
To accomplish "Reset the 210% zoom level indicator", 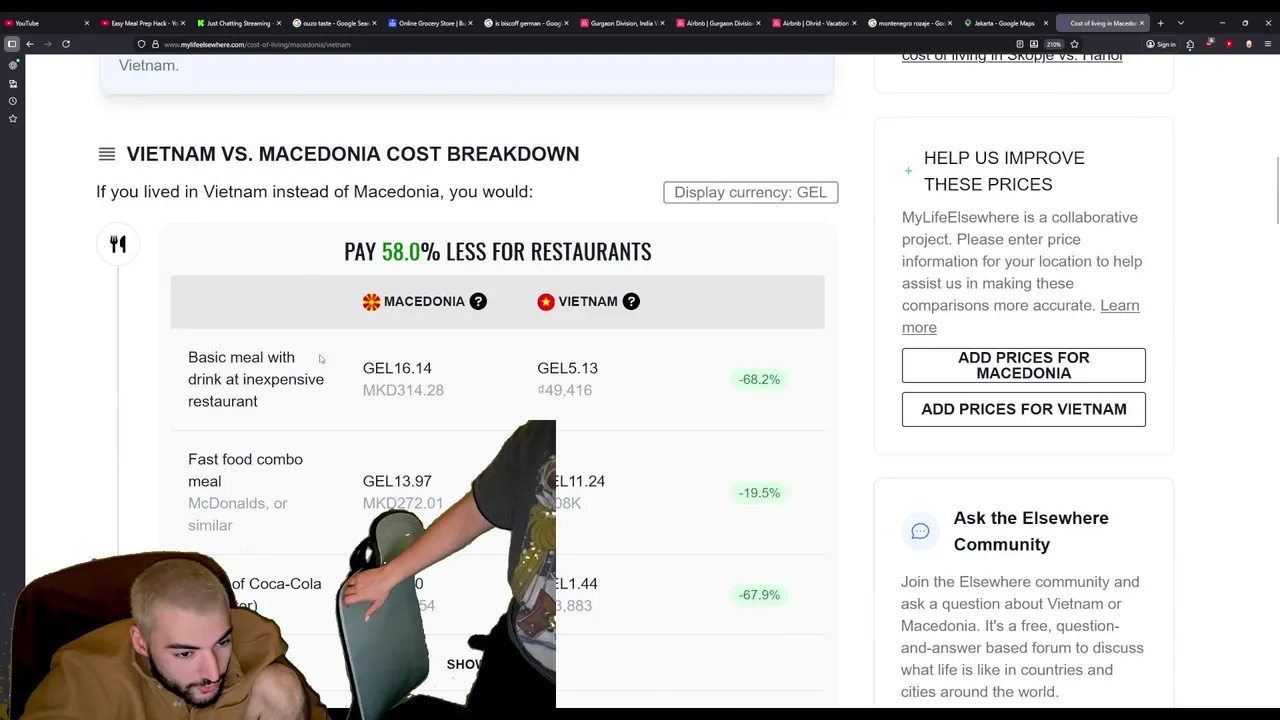I will coord(1053,44).
